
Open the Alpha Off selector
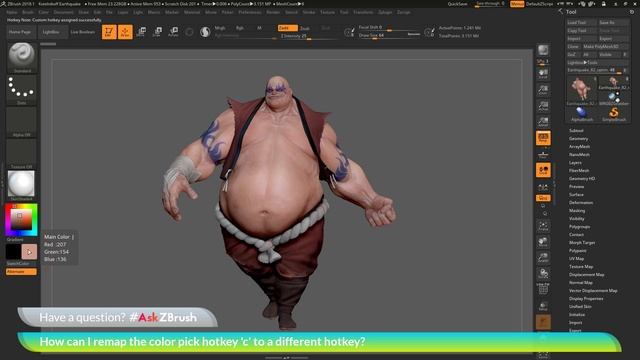[21, 121]
